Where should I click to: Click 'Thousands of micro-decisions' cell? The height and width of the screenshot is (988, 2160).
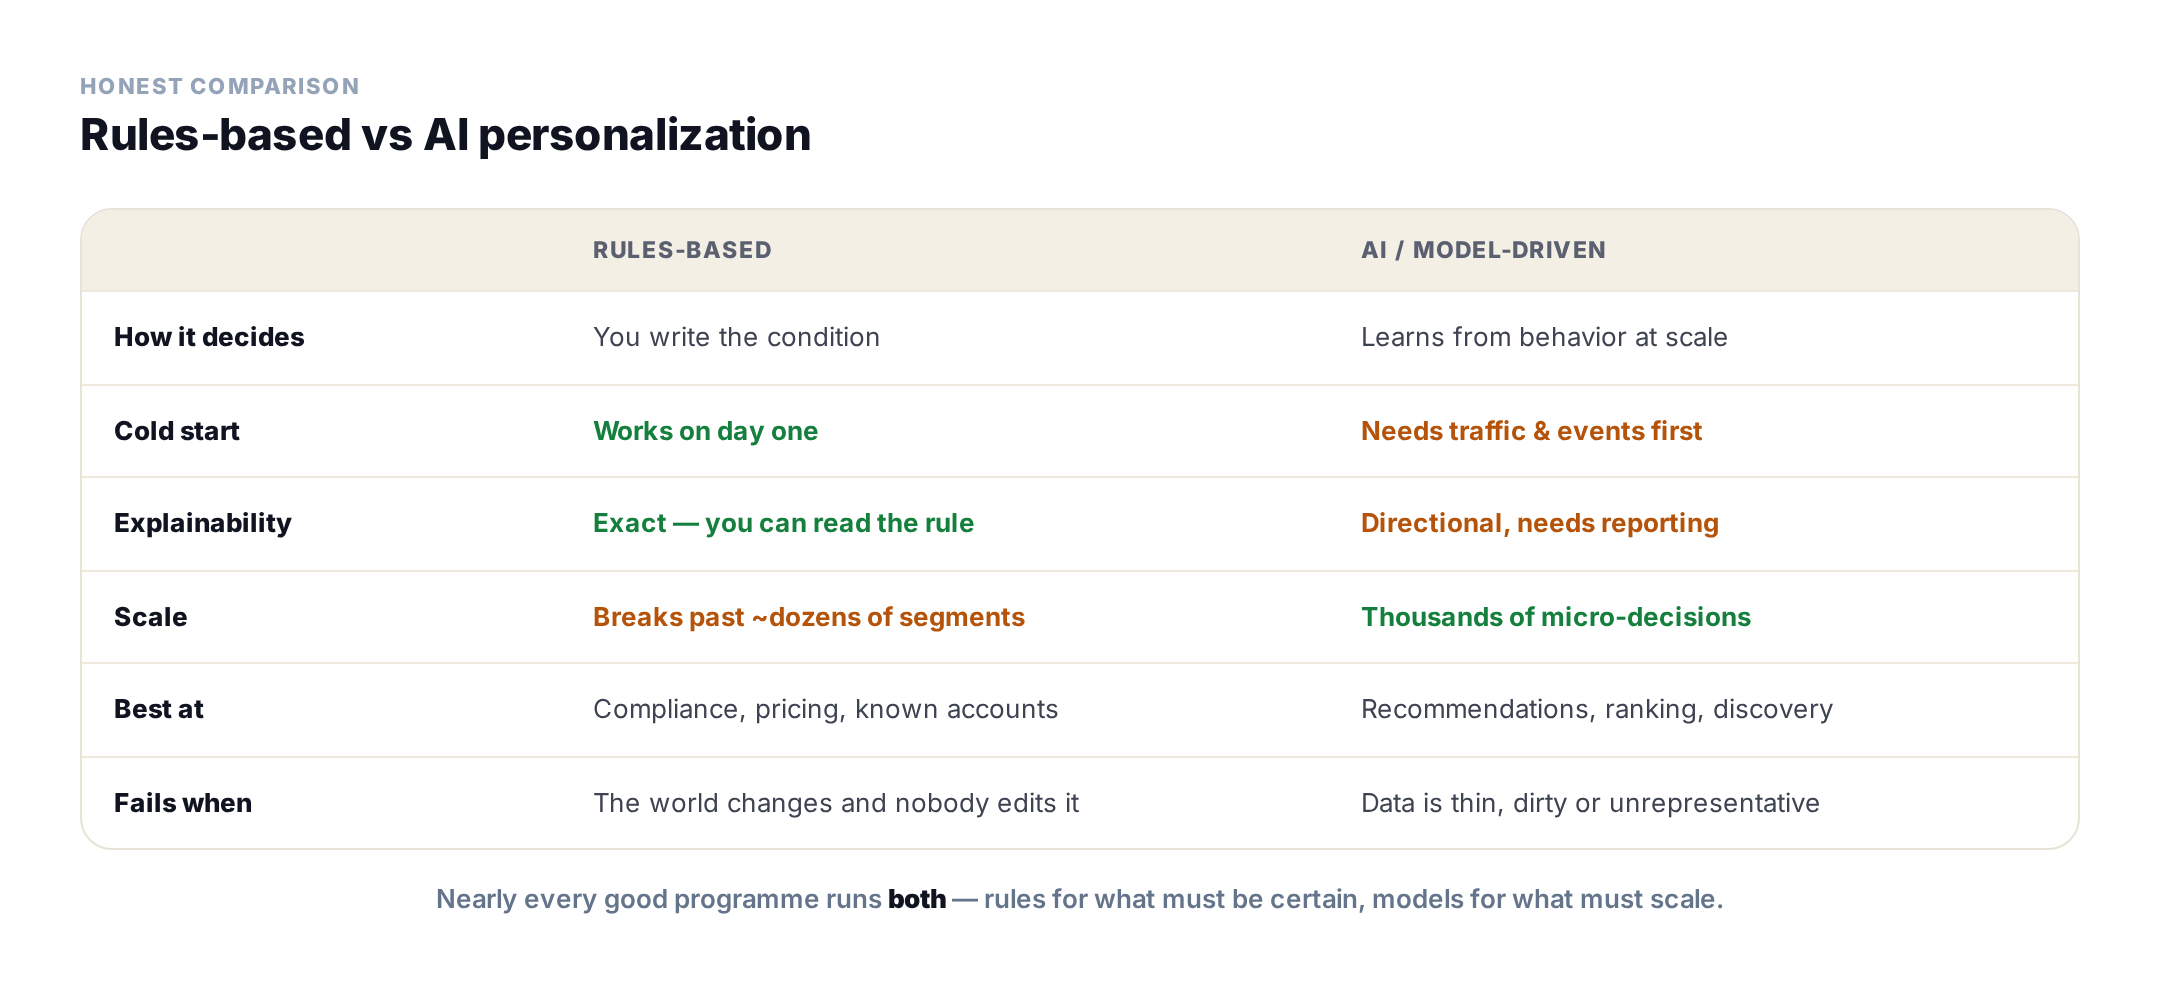click(x=1556, y=617)
